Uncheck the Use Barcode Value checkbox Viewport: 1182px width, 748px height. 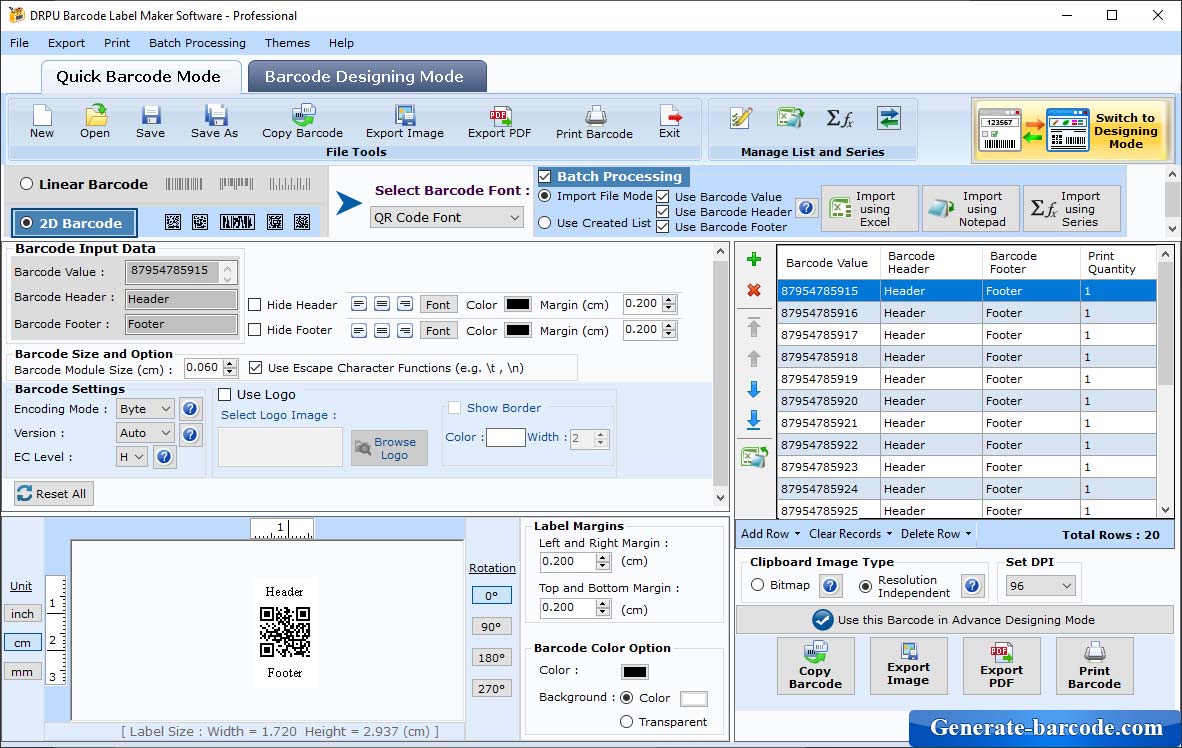(x=663, y=197)
